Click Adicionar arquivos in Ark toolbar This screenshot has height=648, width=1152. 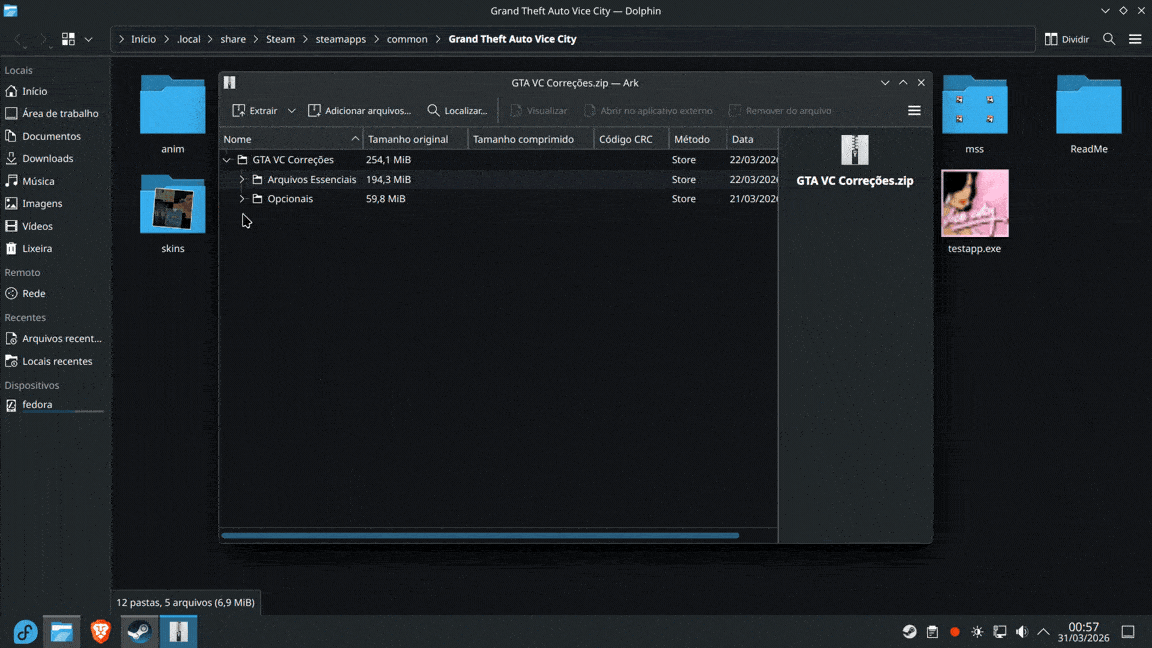pos(359,110)
